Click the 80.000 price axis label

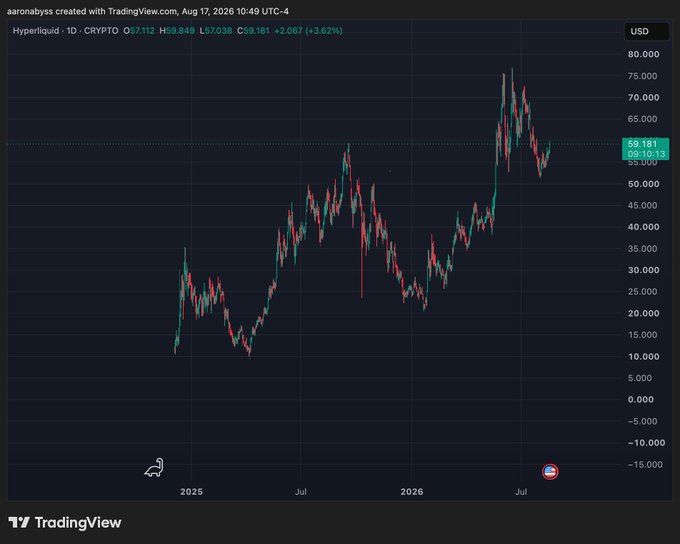coord(644,54)
